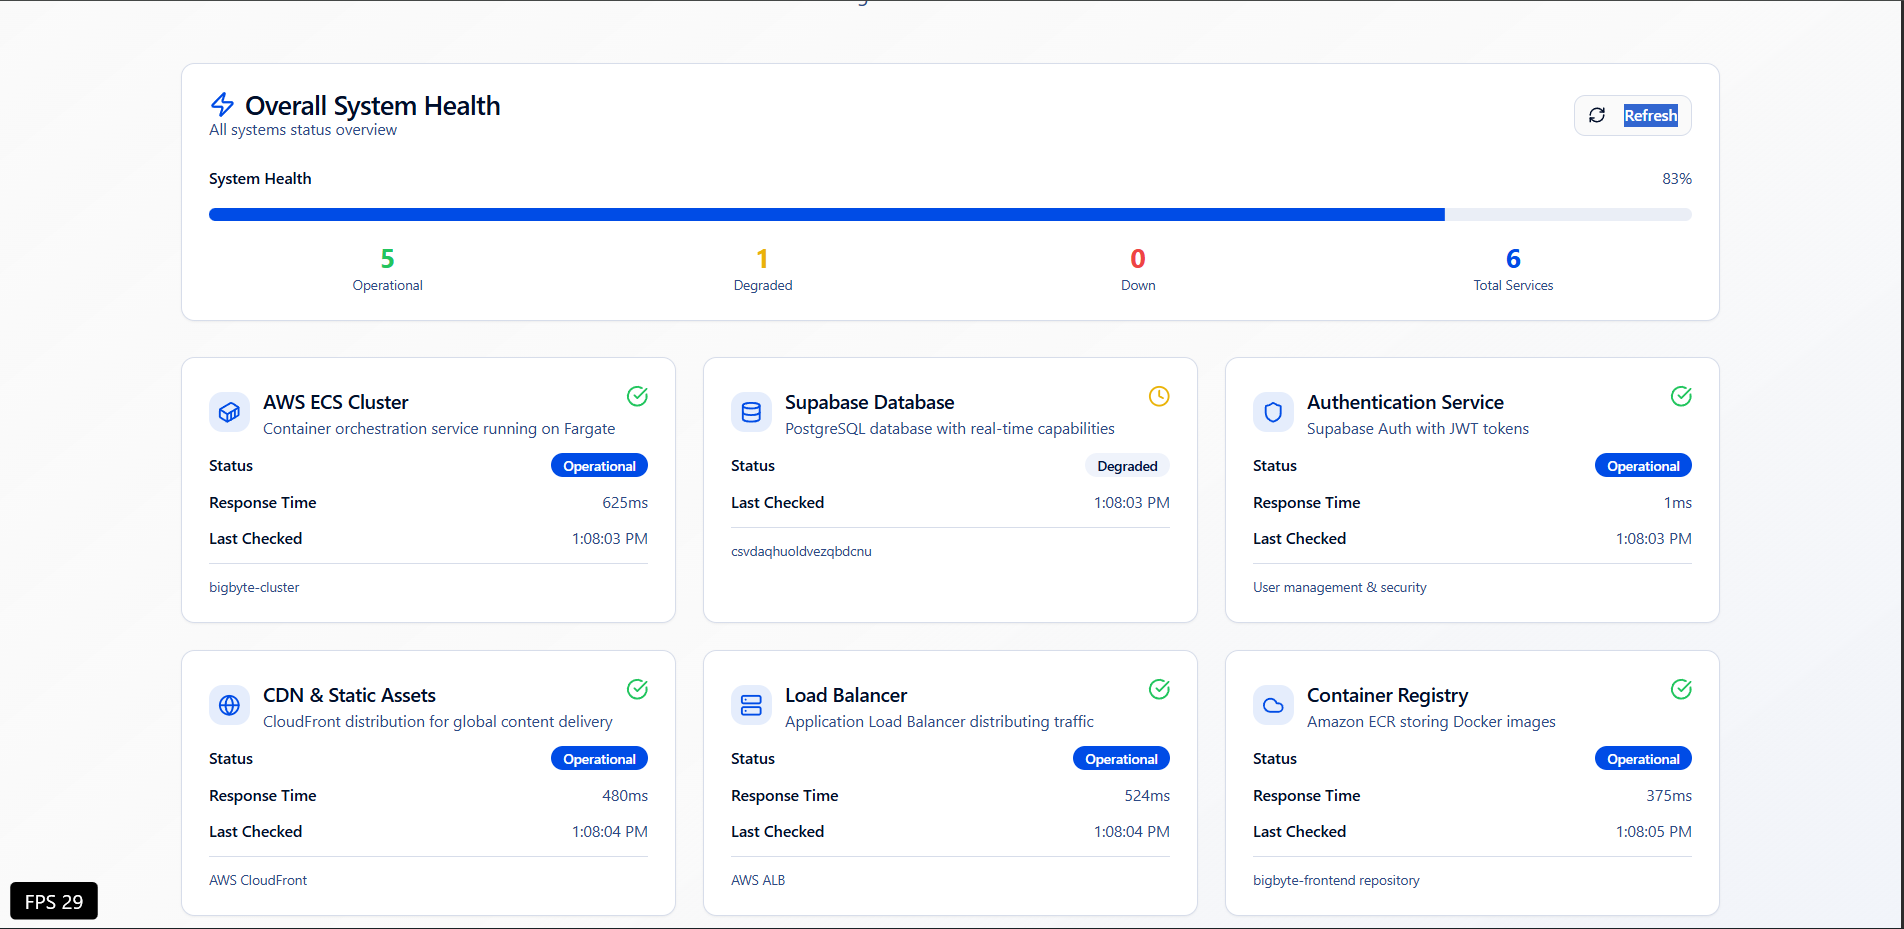Click the csvdaqhuoldvezqbdcnu identifier text

point(801,552)
